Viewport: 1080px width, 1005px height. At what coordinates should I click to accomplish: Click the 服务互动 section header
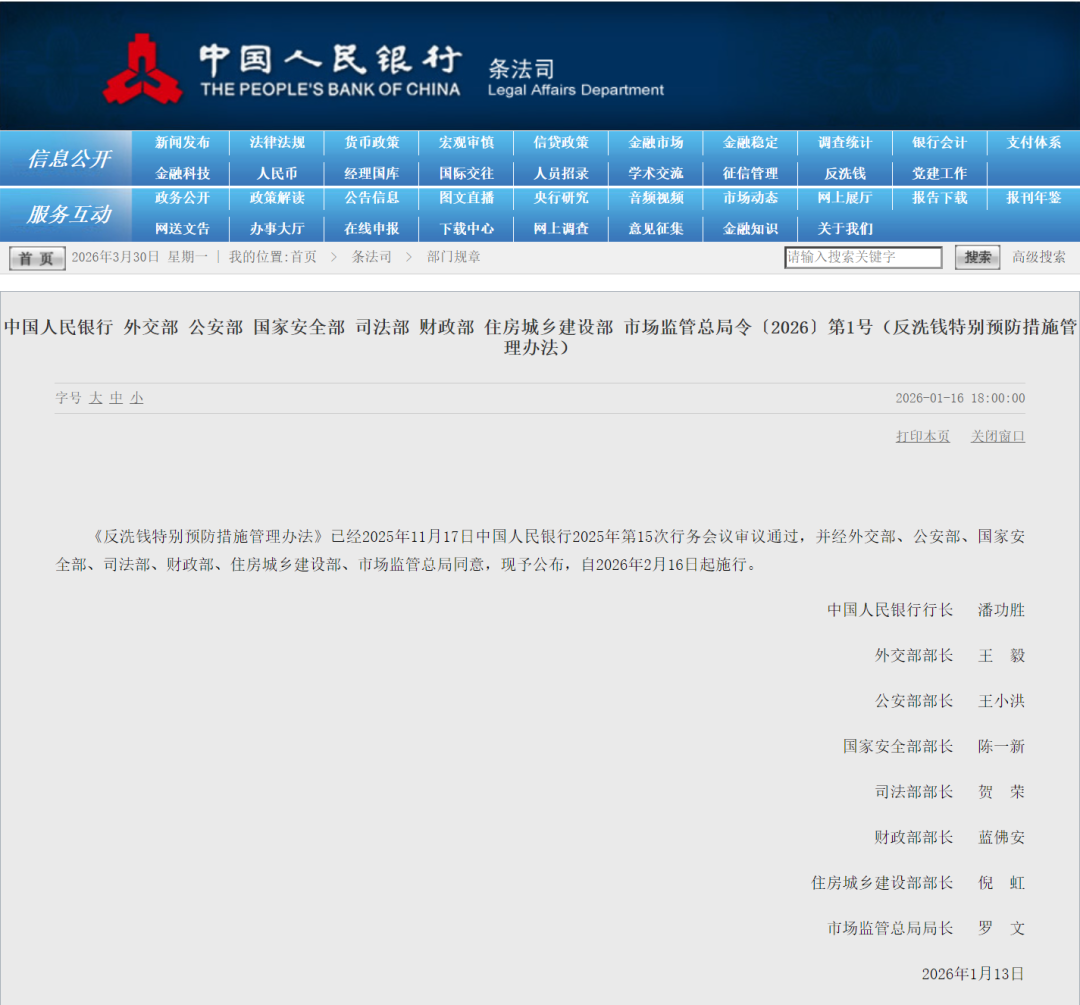point(68,214)
